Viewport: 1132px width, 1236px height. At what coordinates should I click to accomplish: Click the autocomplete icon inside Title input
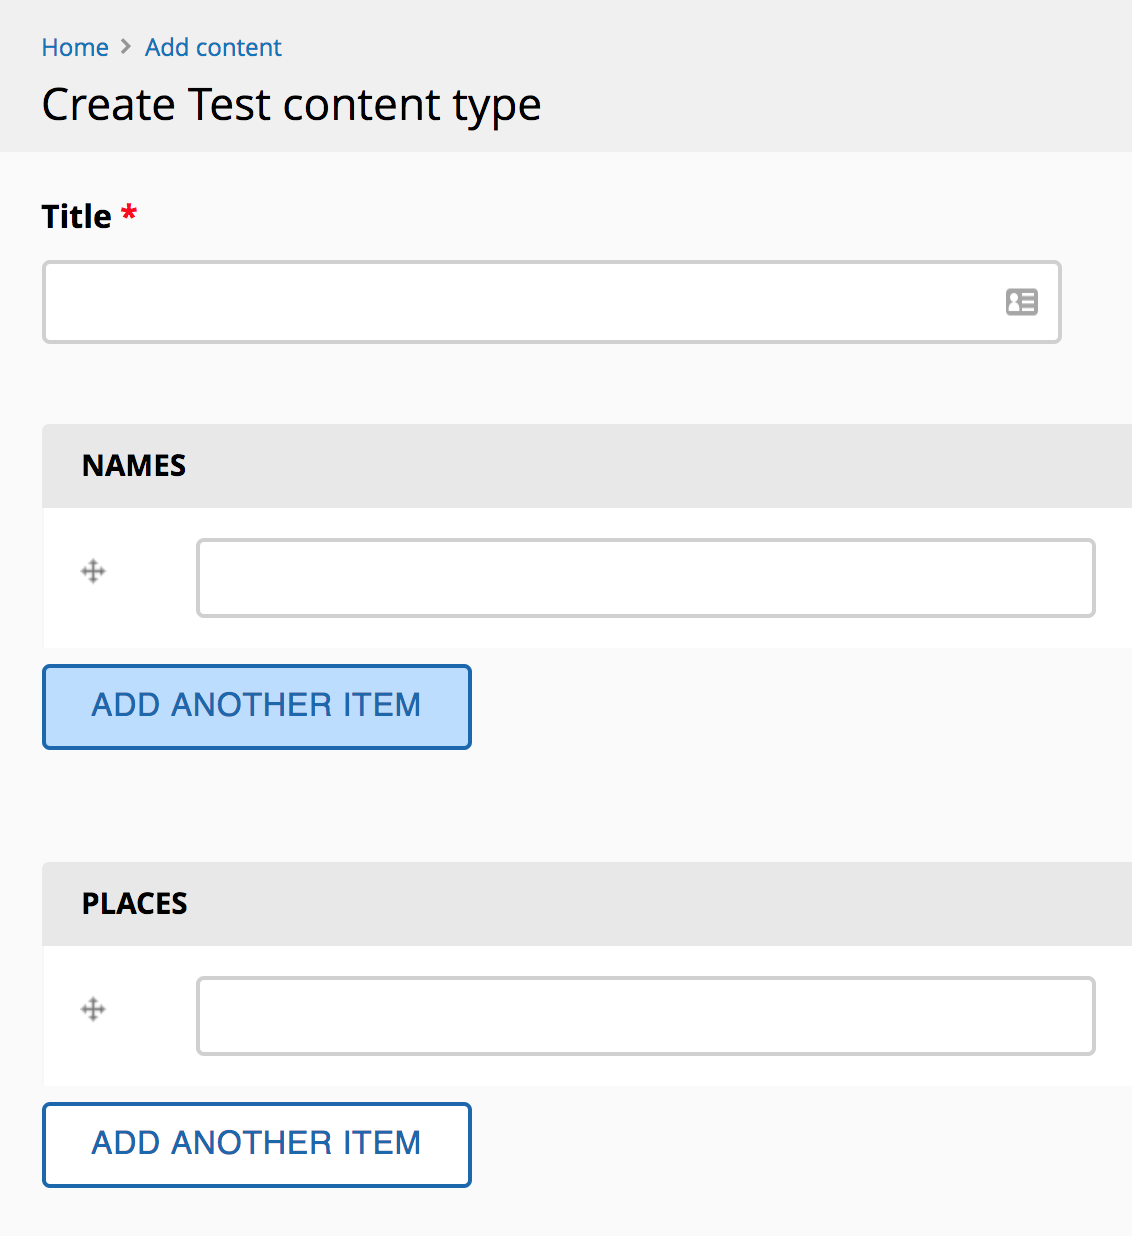pyautogui.click(x=1021, y=302)
